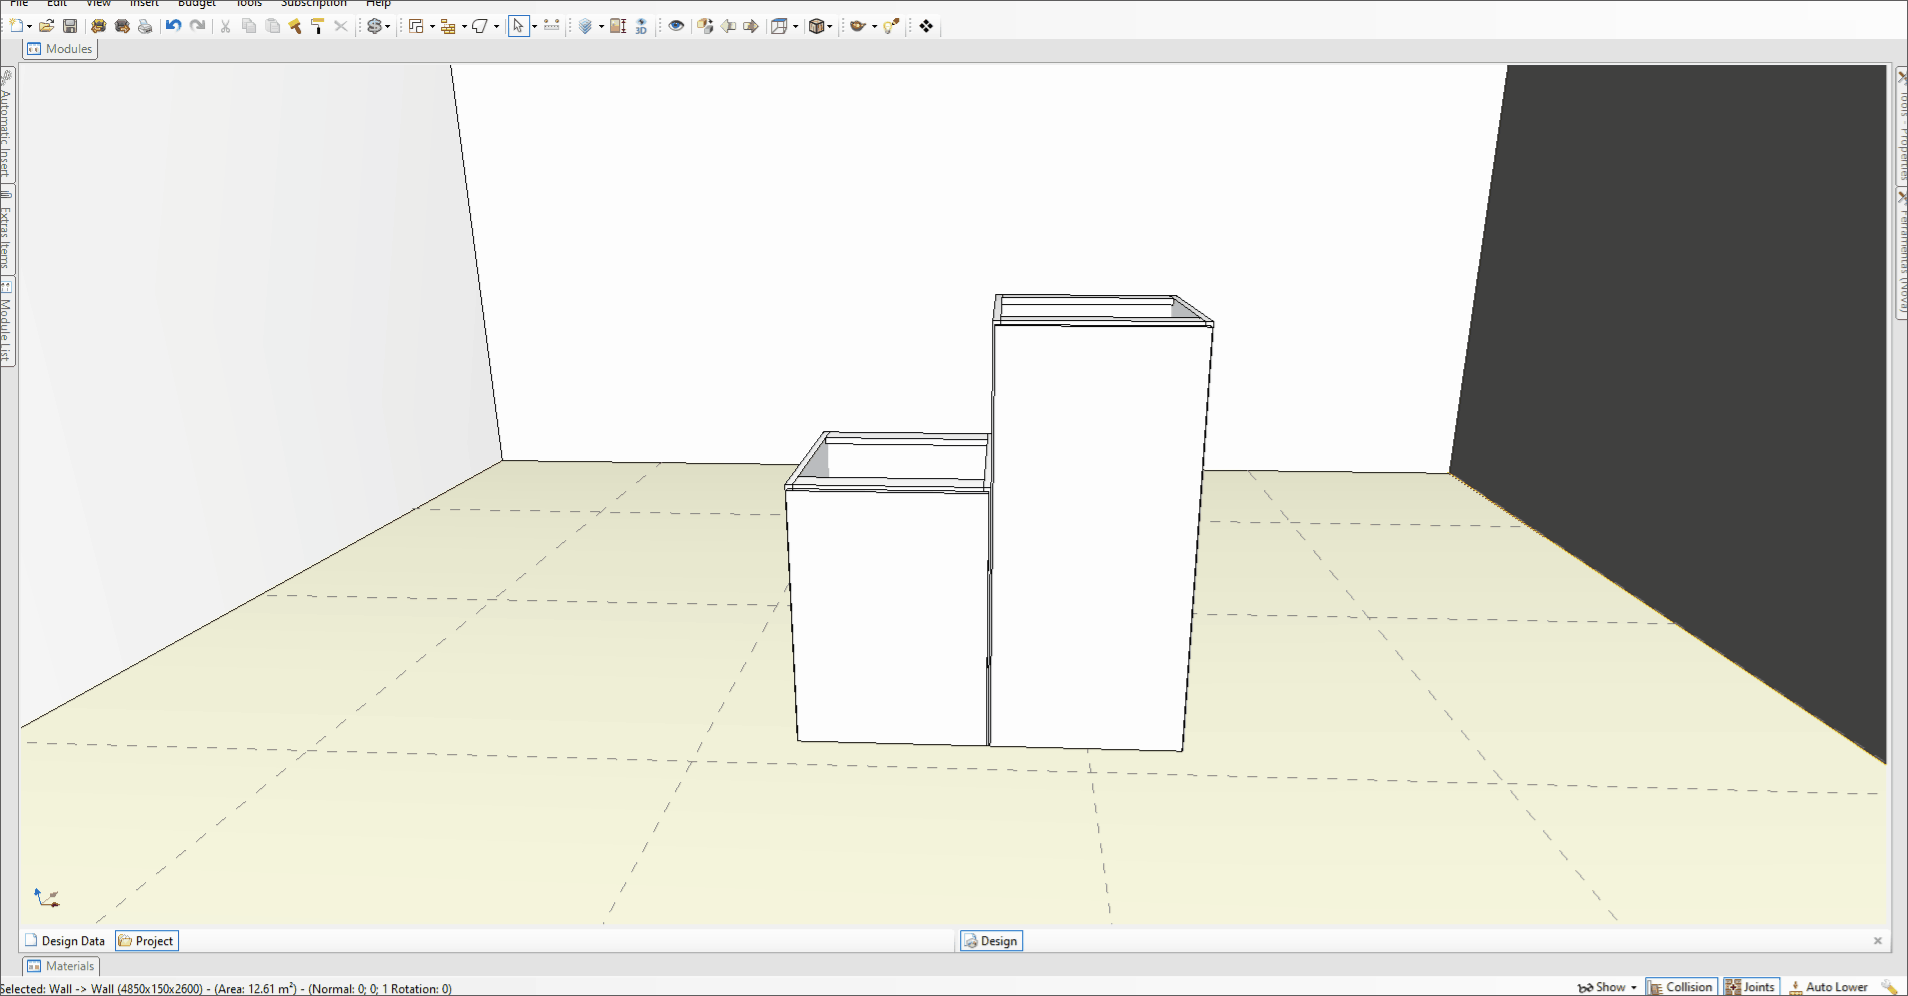Viewport: 1908px width, 996px height.
Task: Open the Materials panel tab
Action: pos(61,966)
